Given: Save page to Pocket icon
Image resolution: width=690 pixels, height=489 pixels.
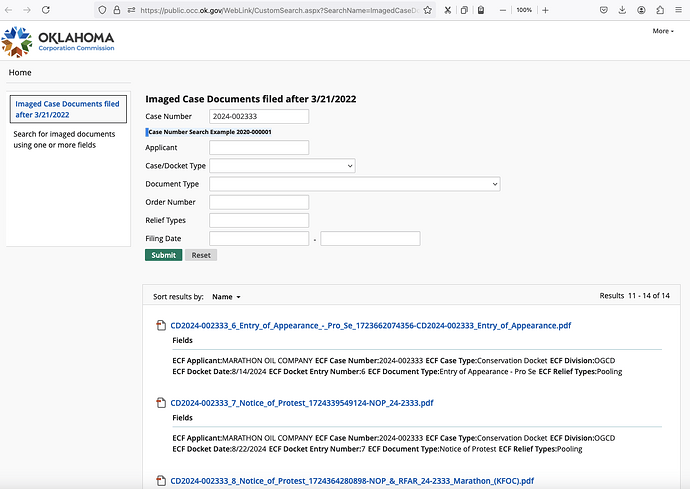Looking at the screenshot, I should [604, 9].
